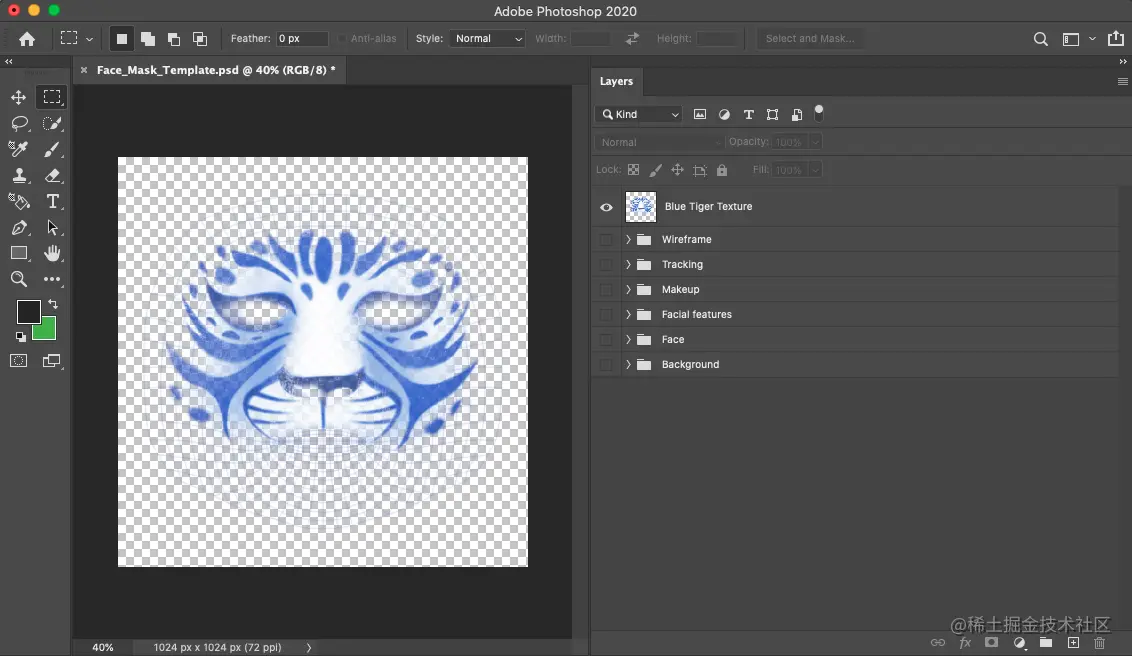
Task: Show the Makeup group
Action: click(606, 289)
